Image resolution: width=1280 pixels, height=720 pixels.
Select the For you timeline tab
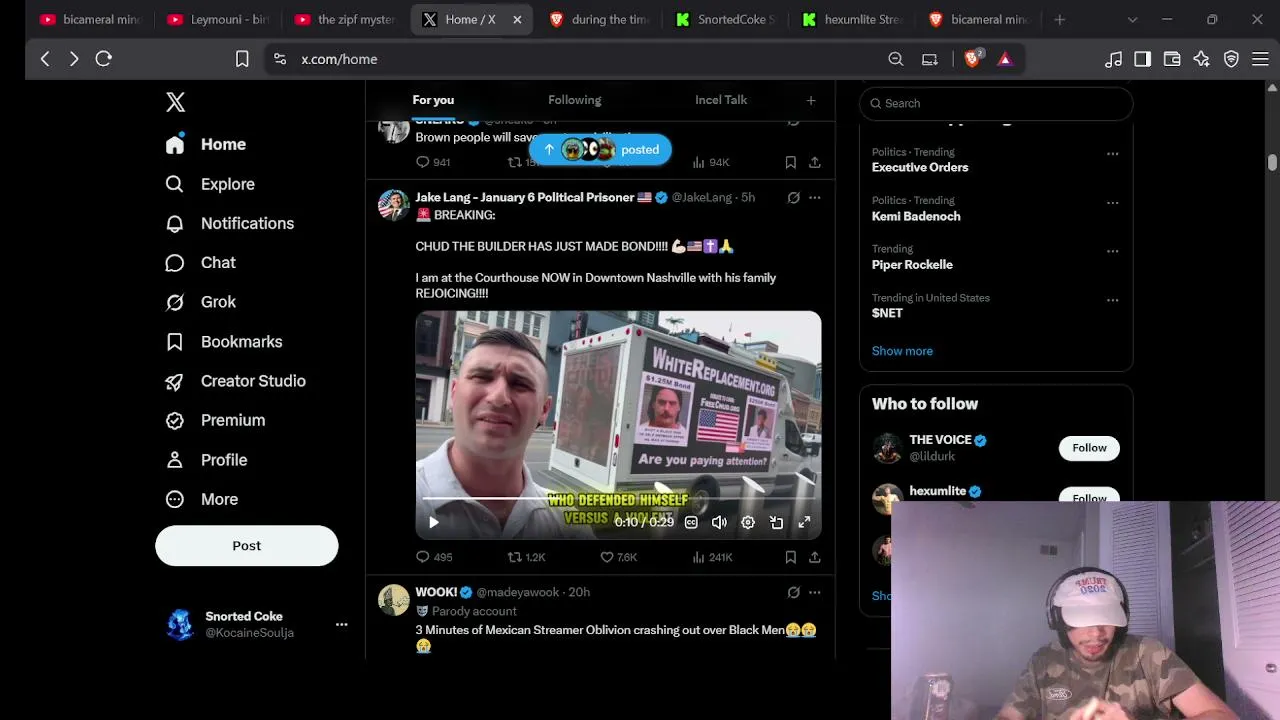[433, 100]
